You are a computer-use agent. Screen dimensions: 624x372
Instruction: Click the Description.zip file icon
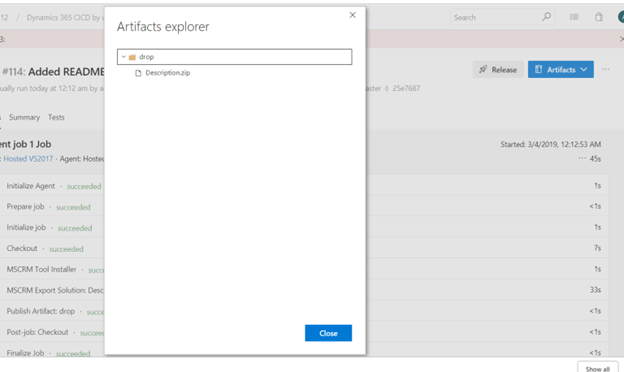pos(138,73)
